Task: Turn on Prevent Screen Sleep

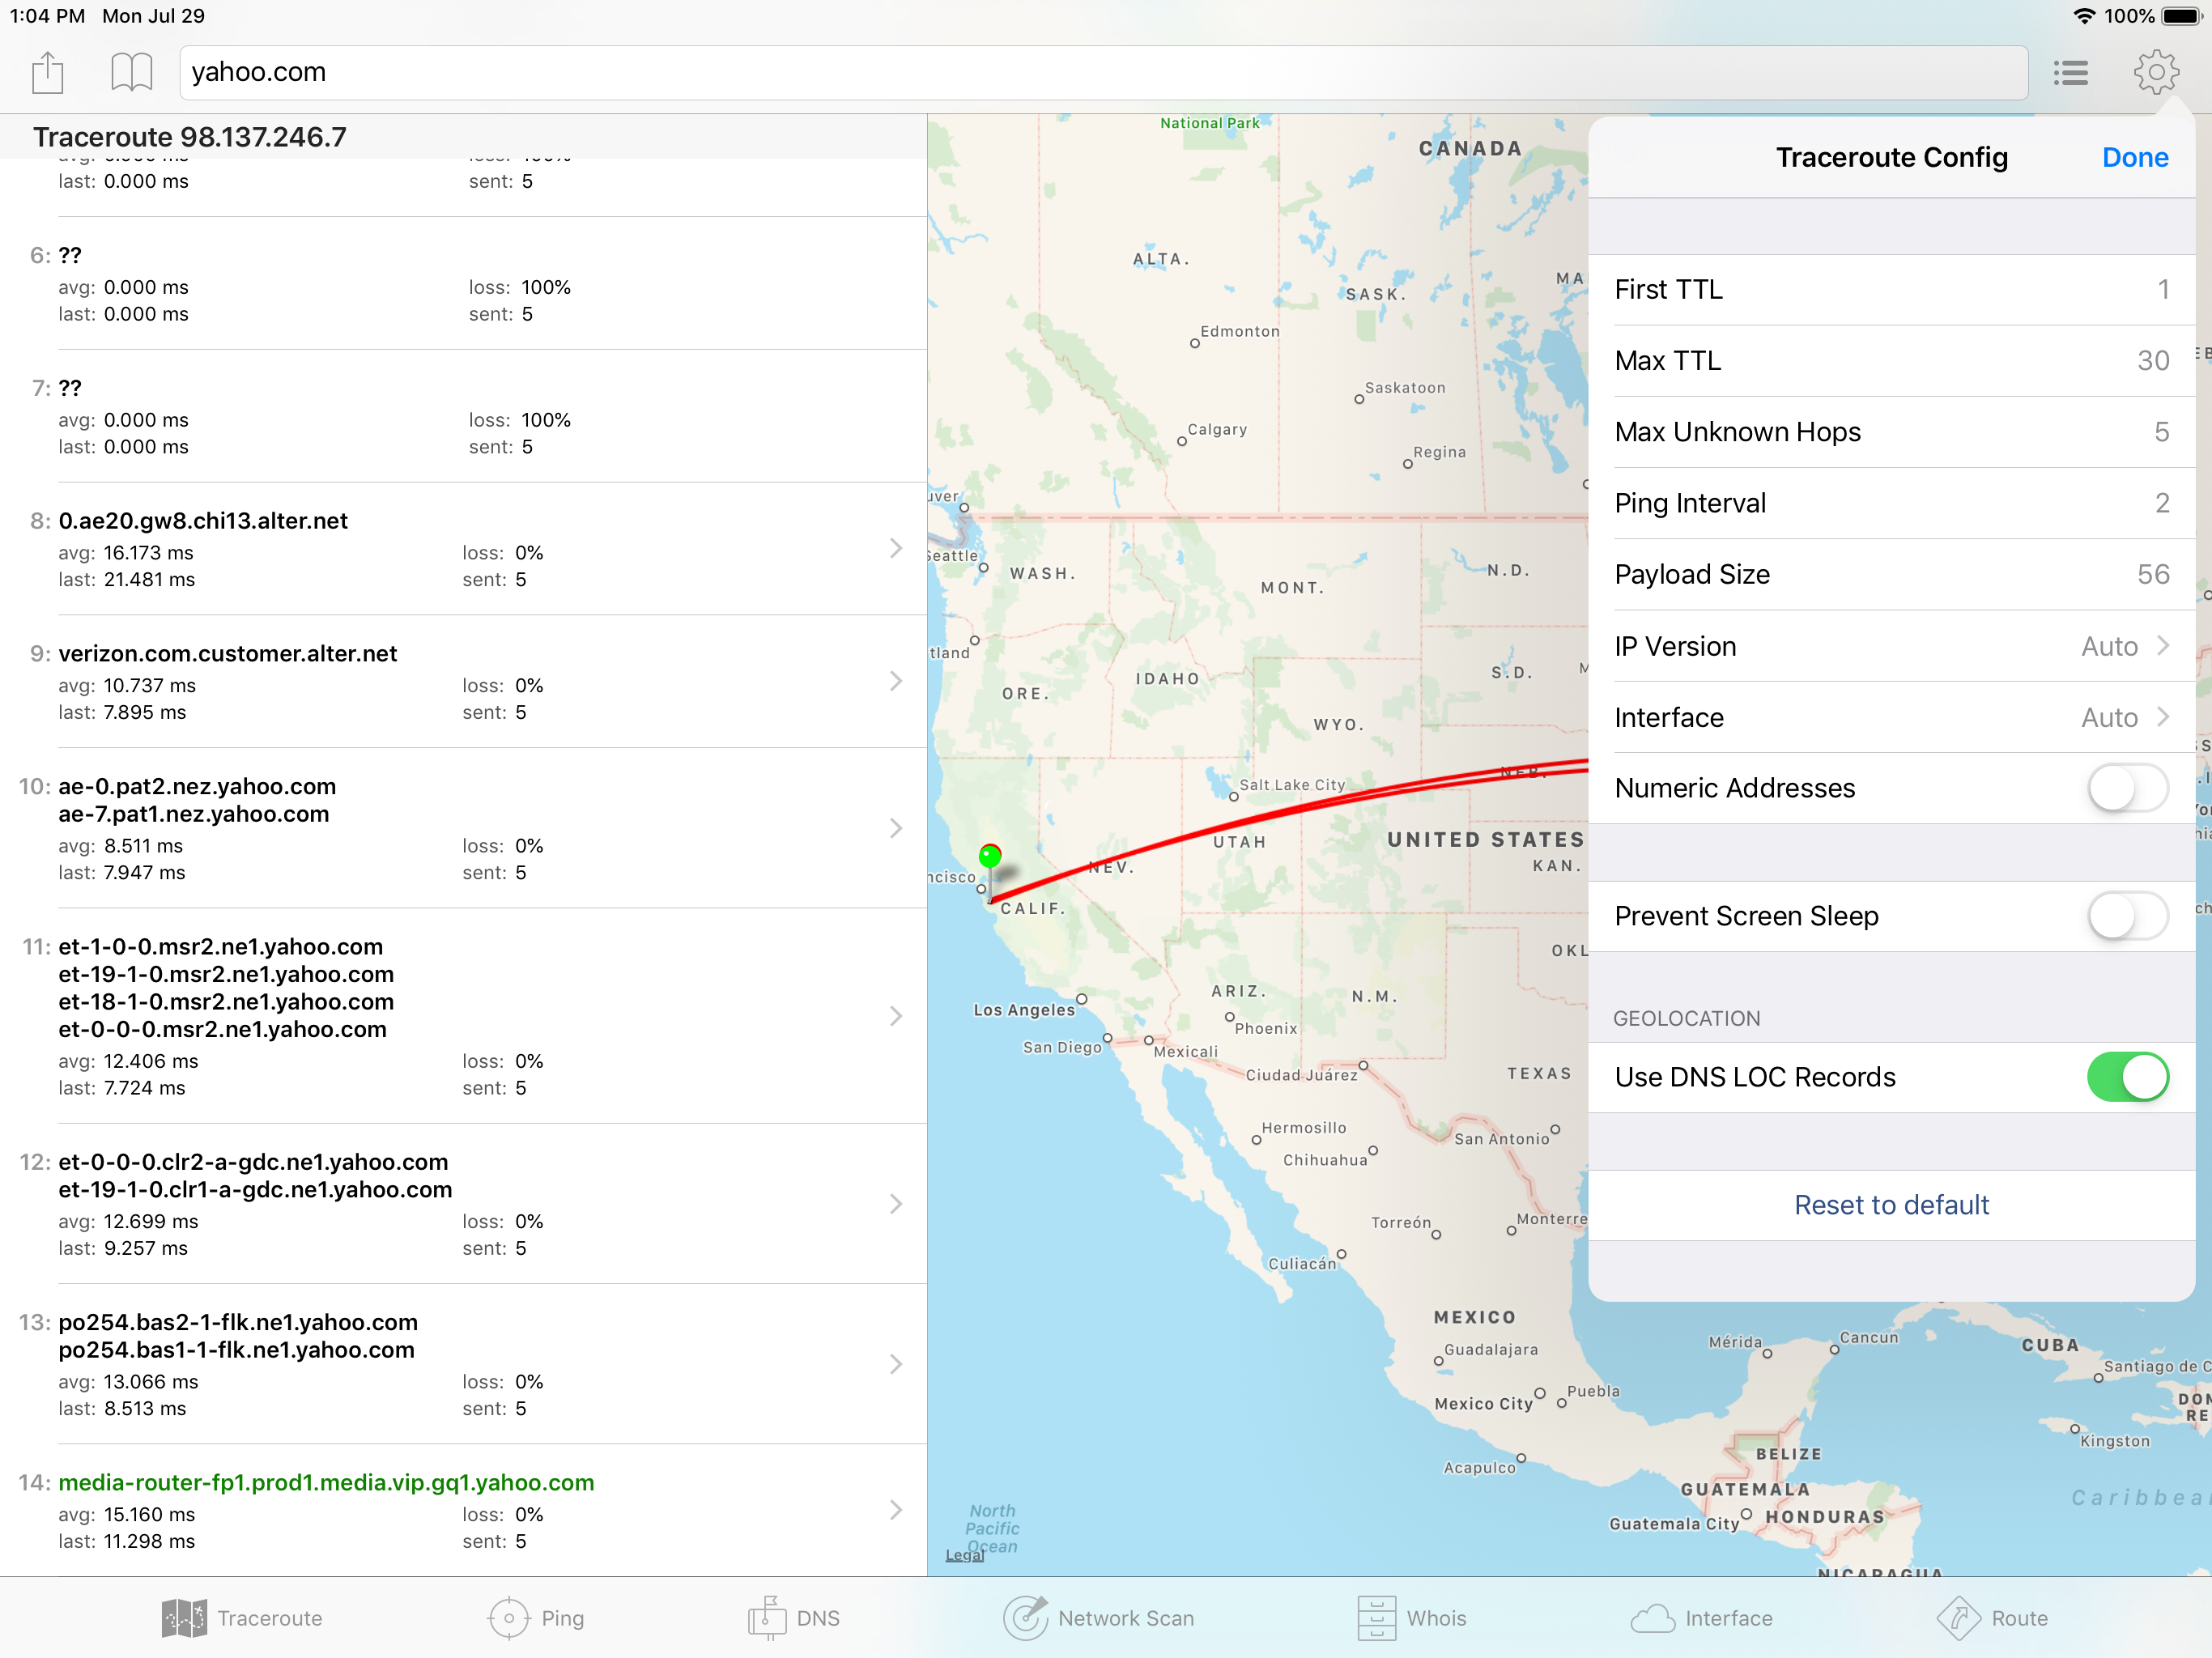Action: click(2127, 916)
